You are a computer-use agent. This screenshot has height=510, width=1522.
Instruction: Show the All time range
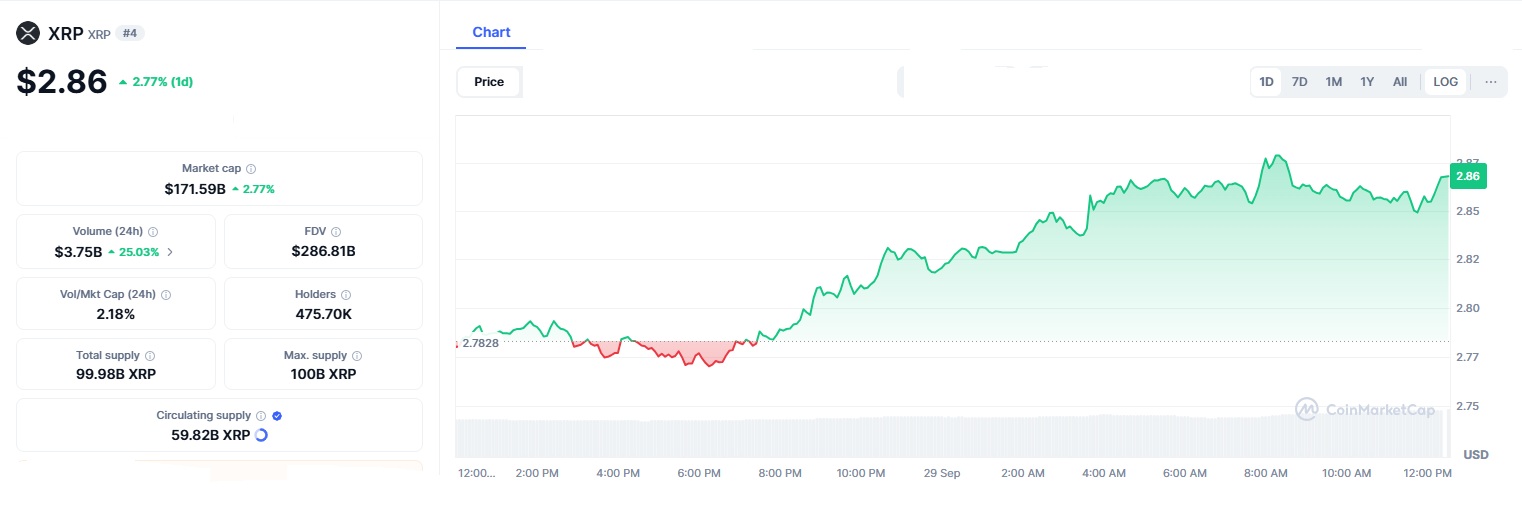1400,82
